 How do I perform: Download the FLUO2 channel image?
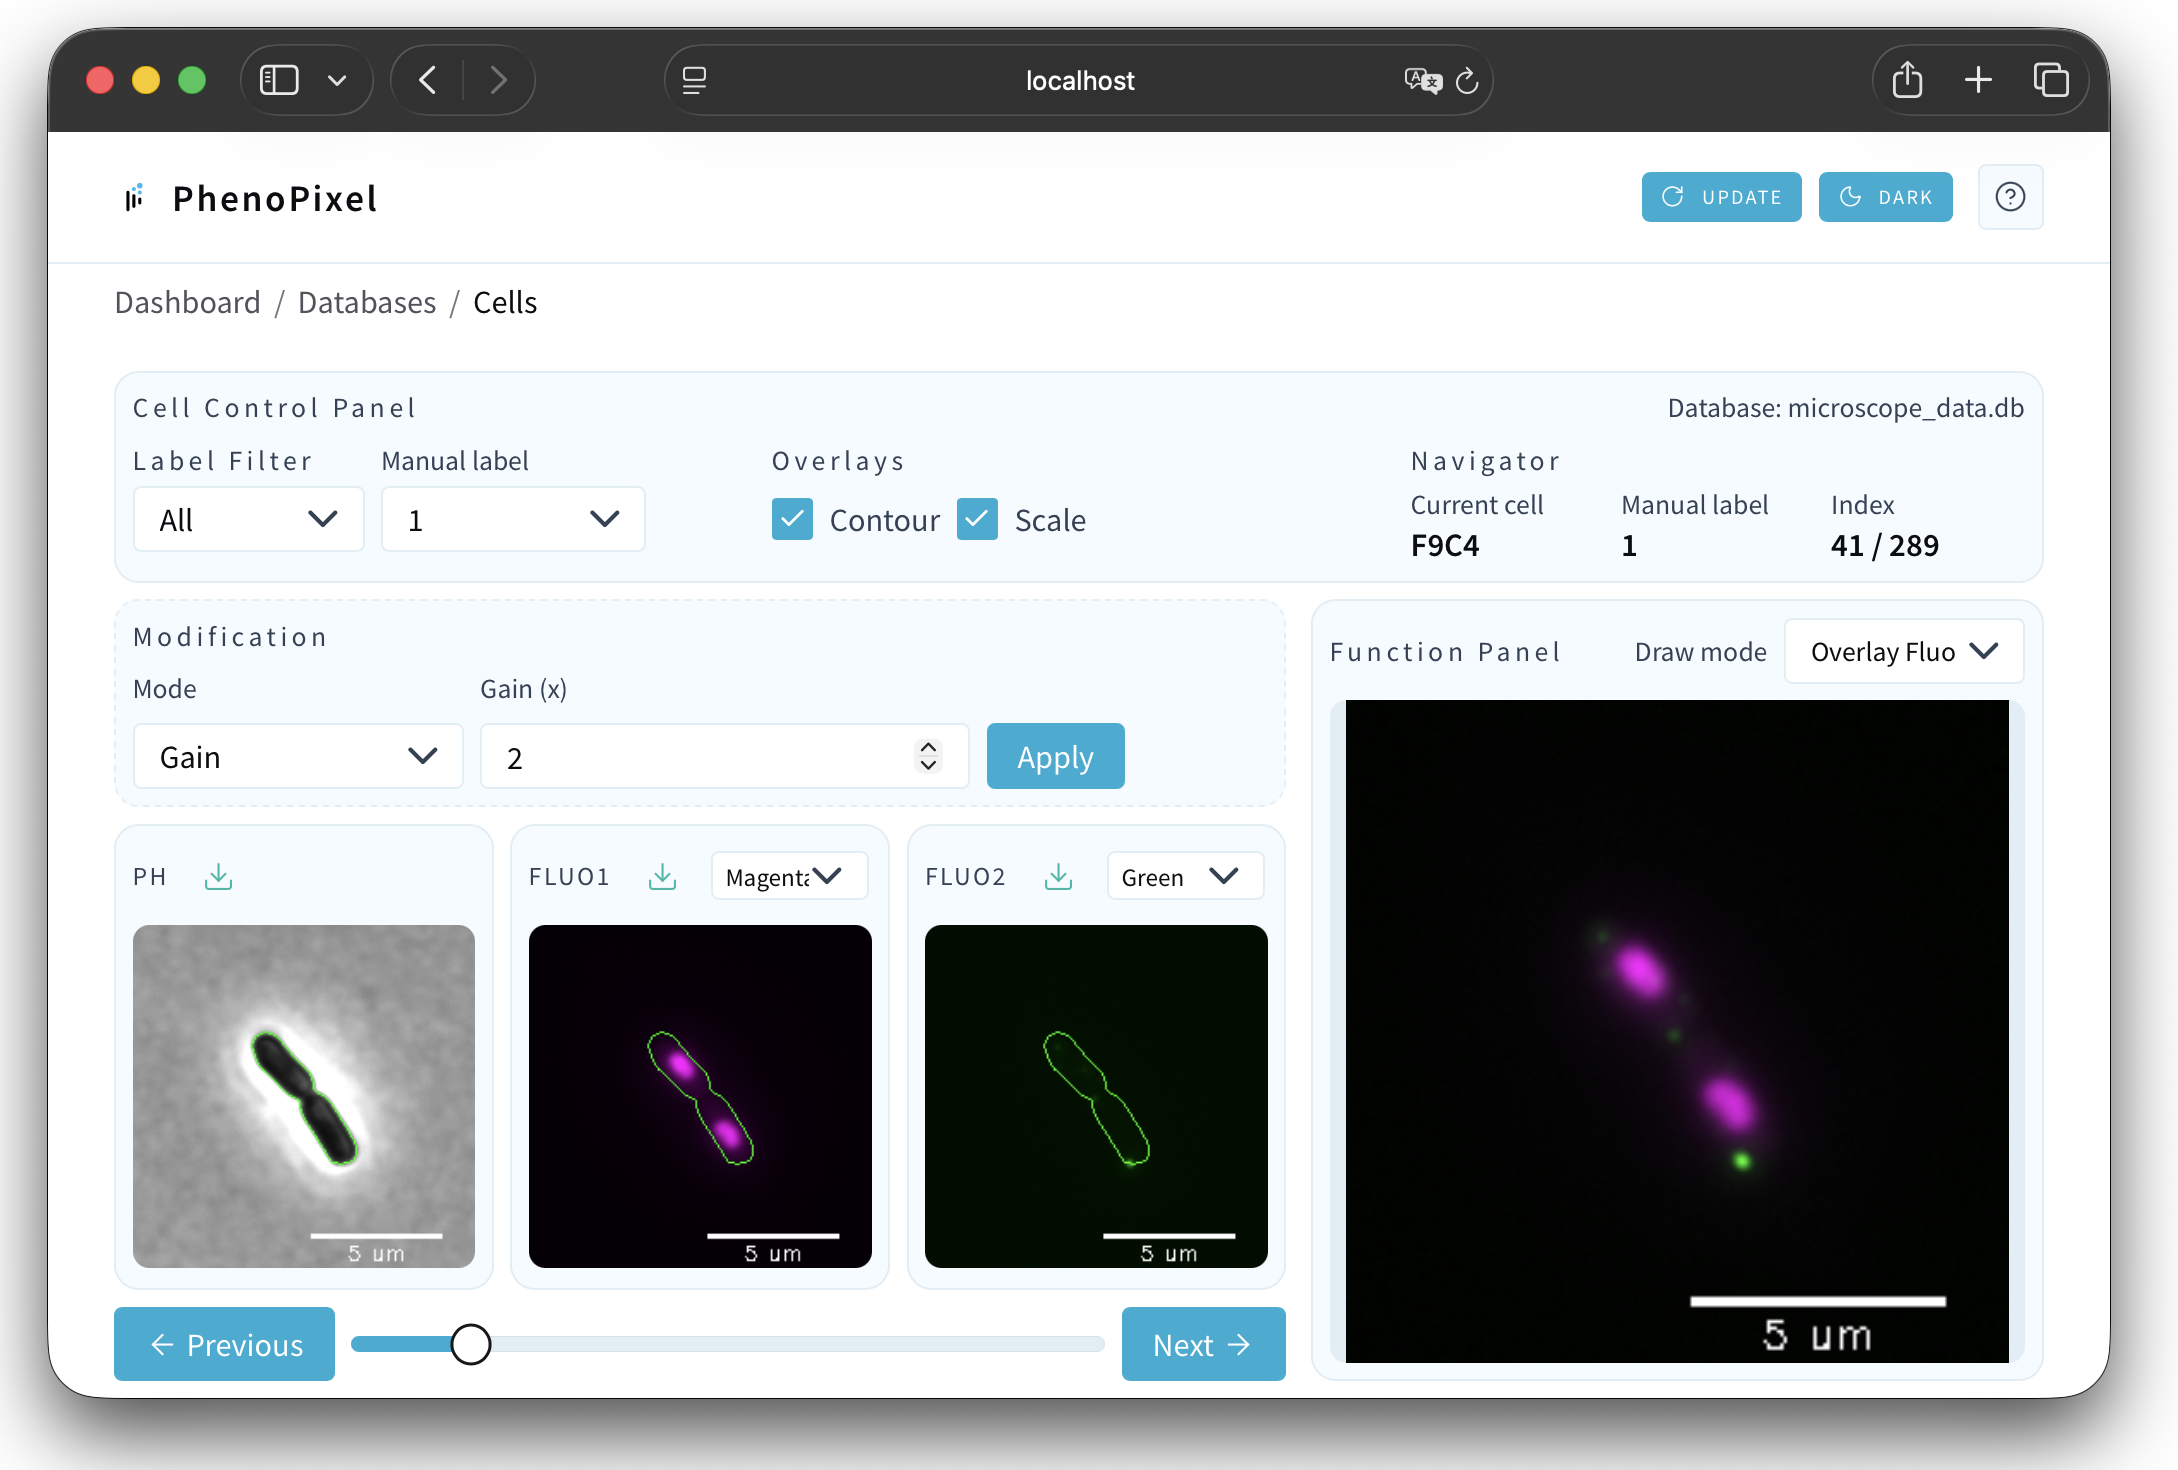1058,877
